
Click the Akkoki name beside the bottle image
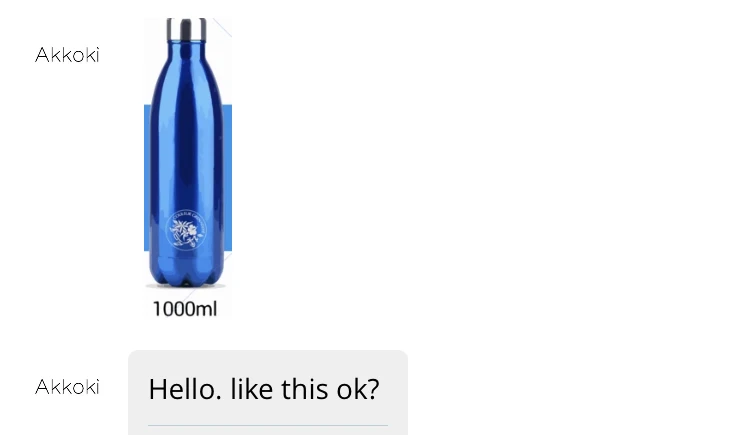(x=67, y=55)
